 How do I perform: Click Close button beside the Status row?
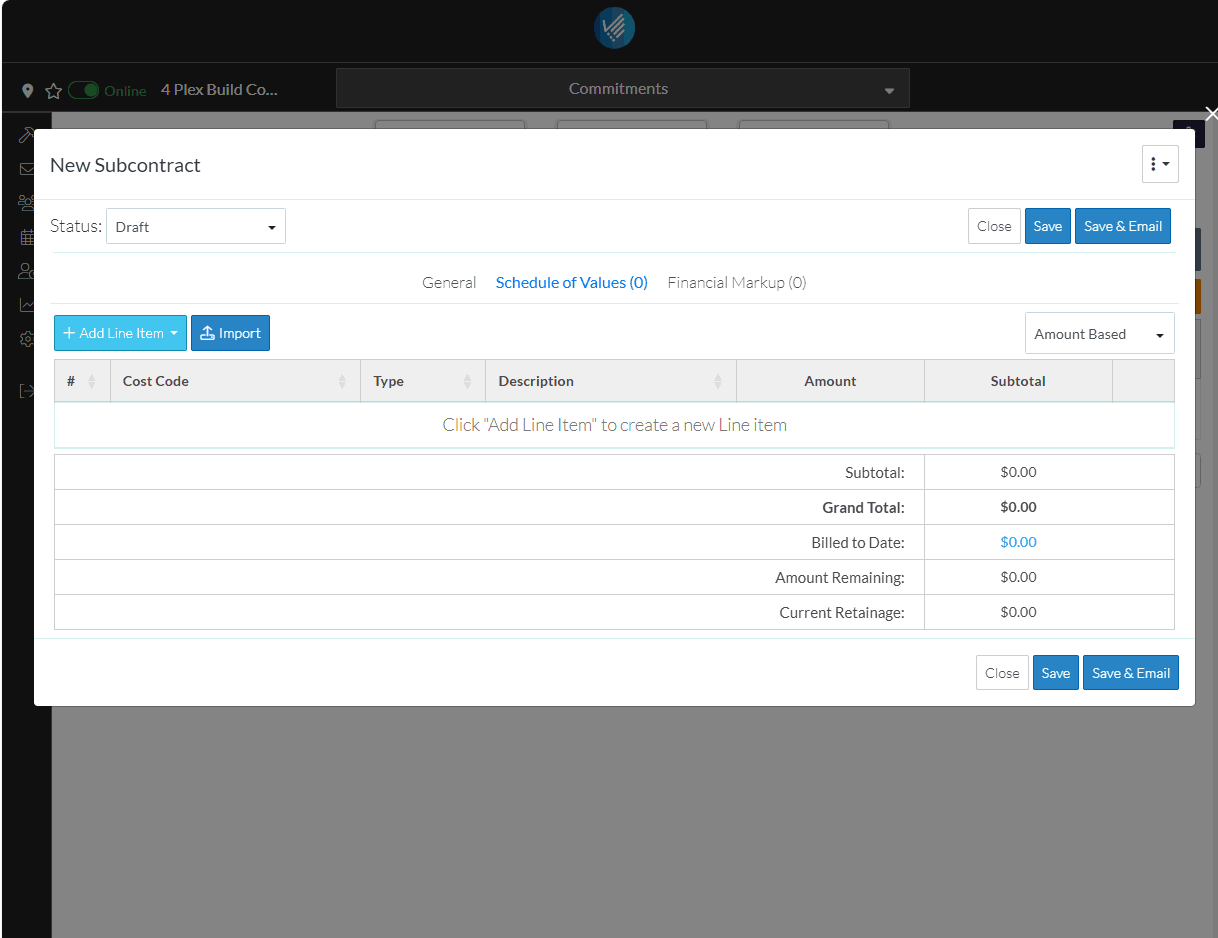coord(994,226)
